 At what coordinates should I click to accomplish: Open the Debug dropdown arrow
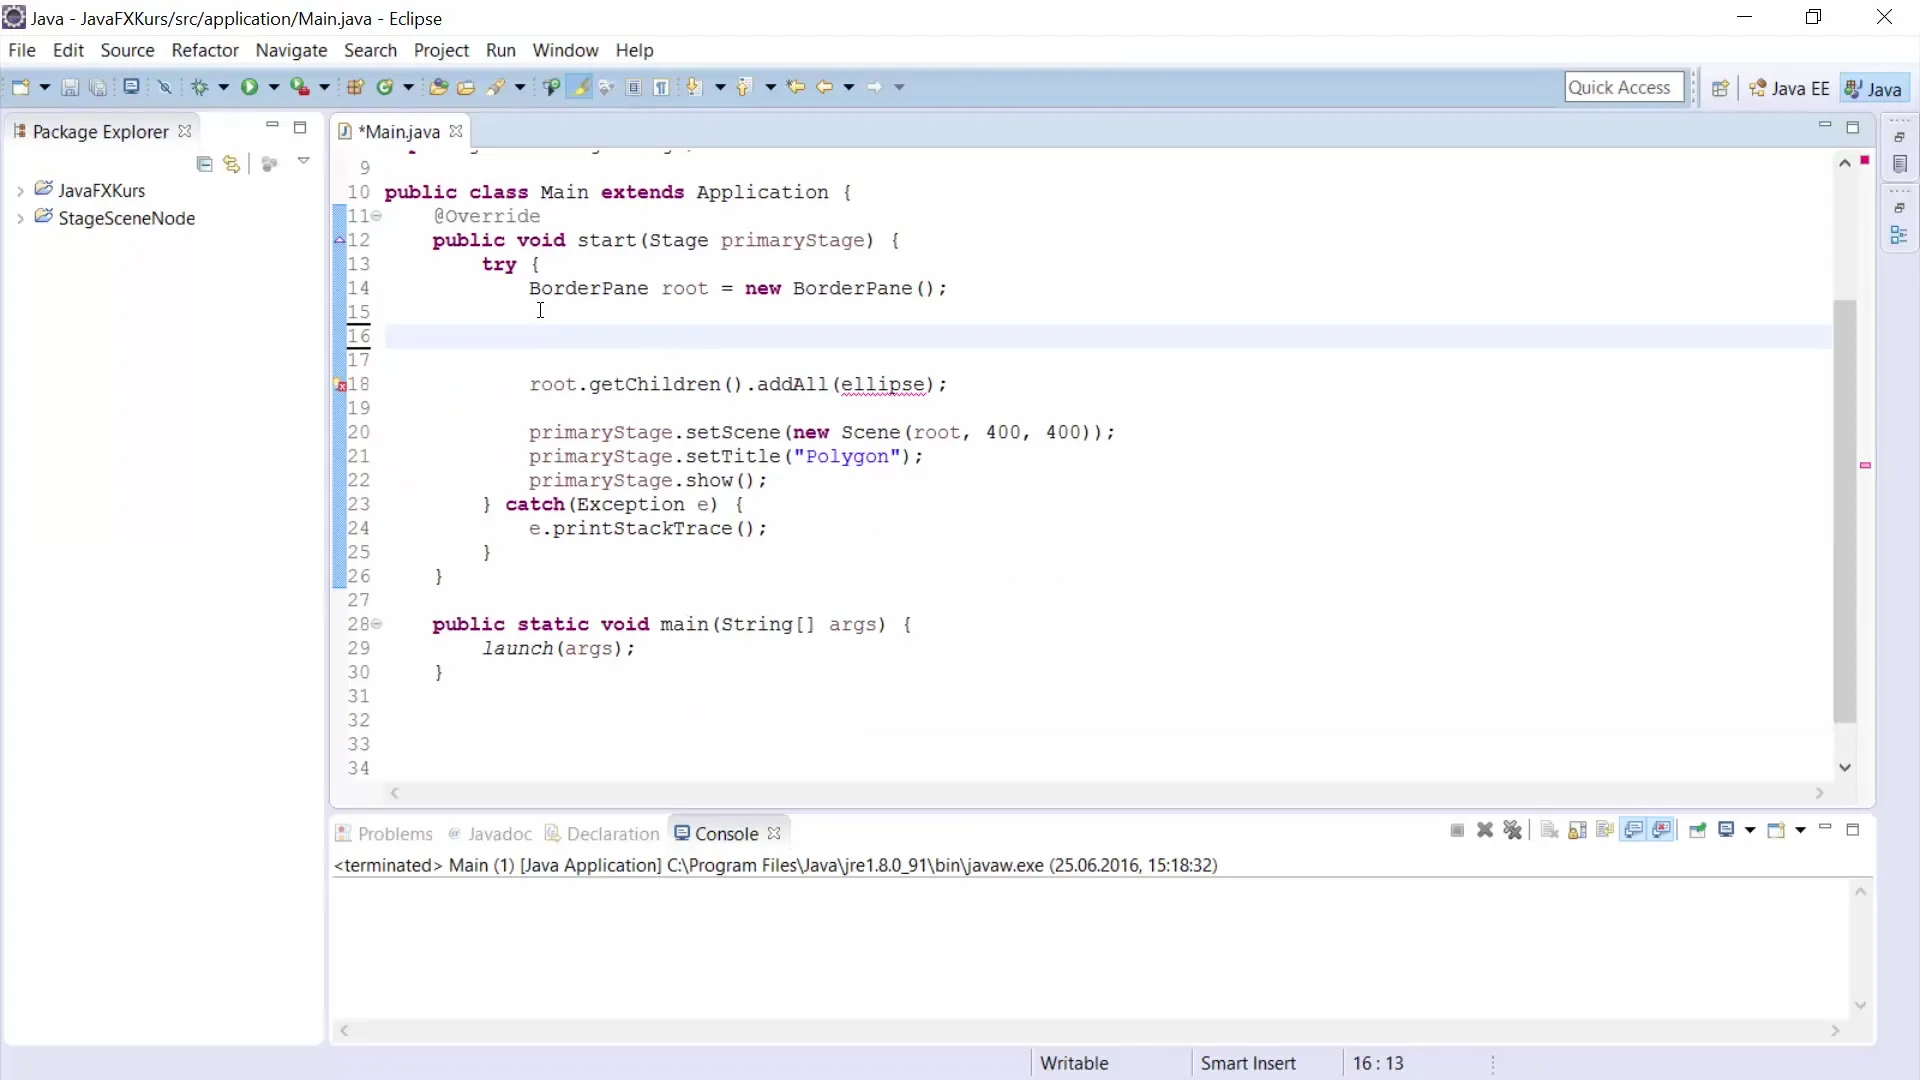coord(223,87)
